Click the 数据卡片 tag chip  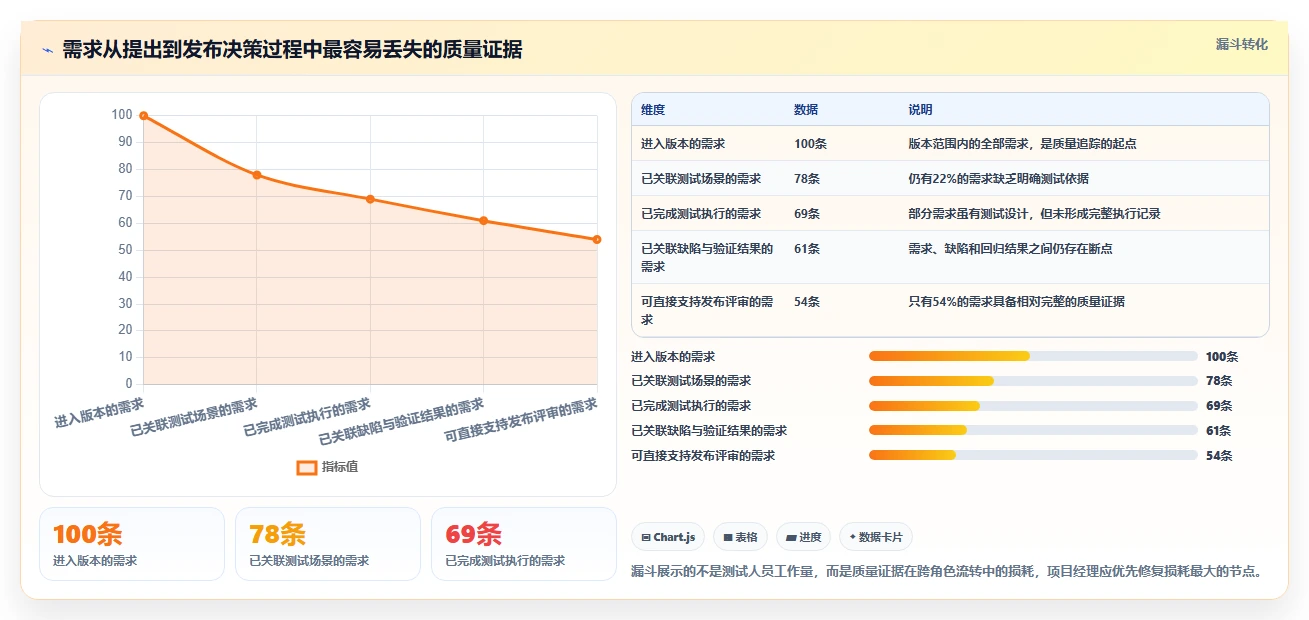click(x=876, y=537)
